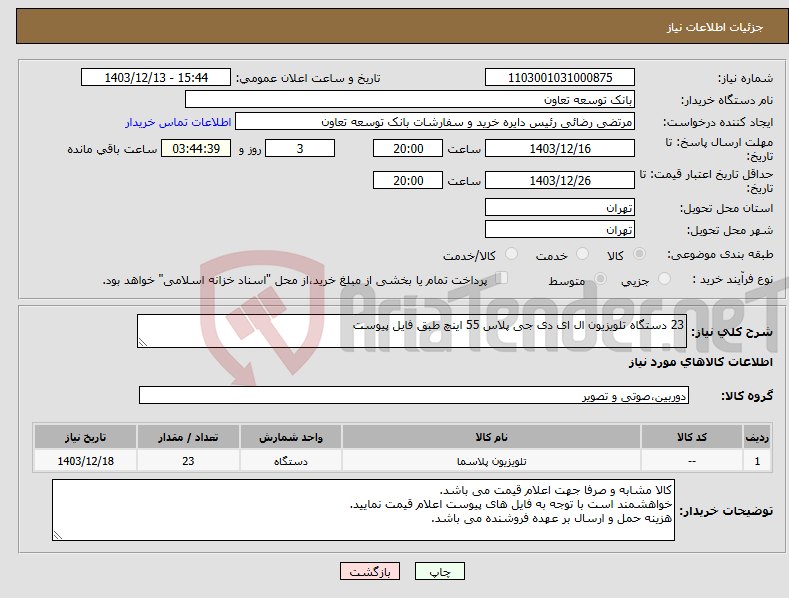Click the شماره نیاز field 1103001031000875
Screen dimensions: 789x598
[x=560, y=78]
